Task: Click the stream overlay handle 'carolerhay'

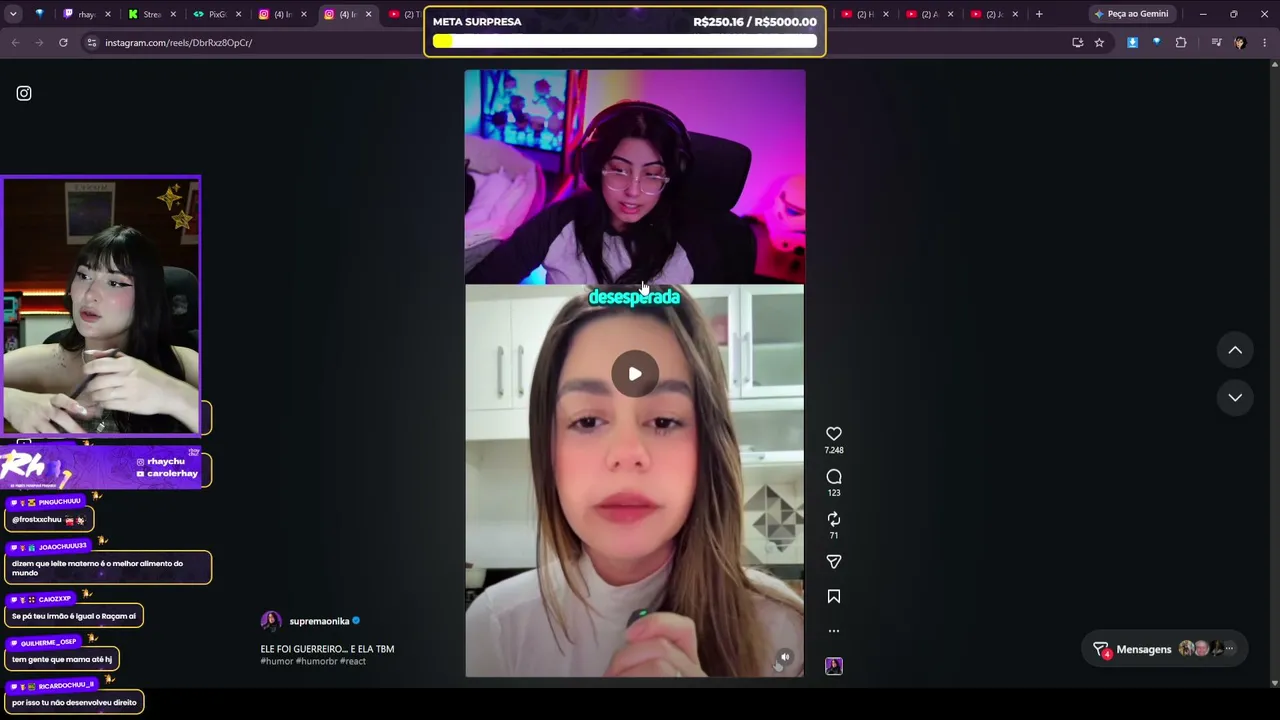Action: [172, 474]
